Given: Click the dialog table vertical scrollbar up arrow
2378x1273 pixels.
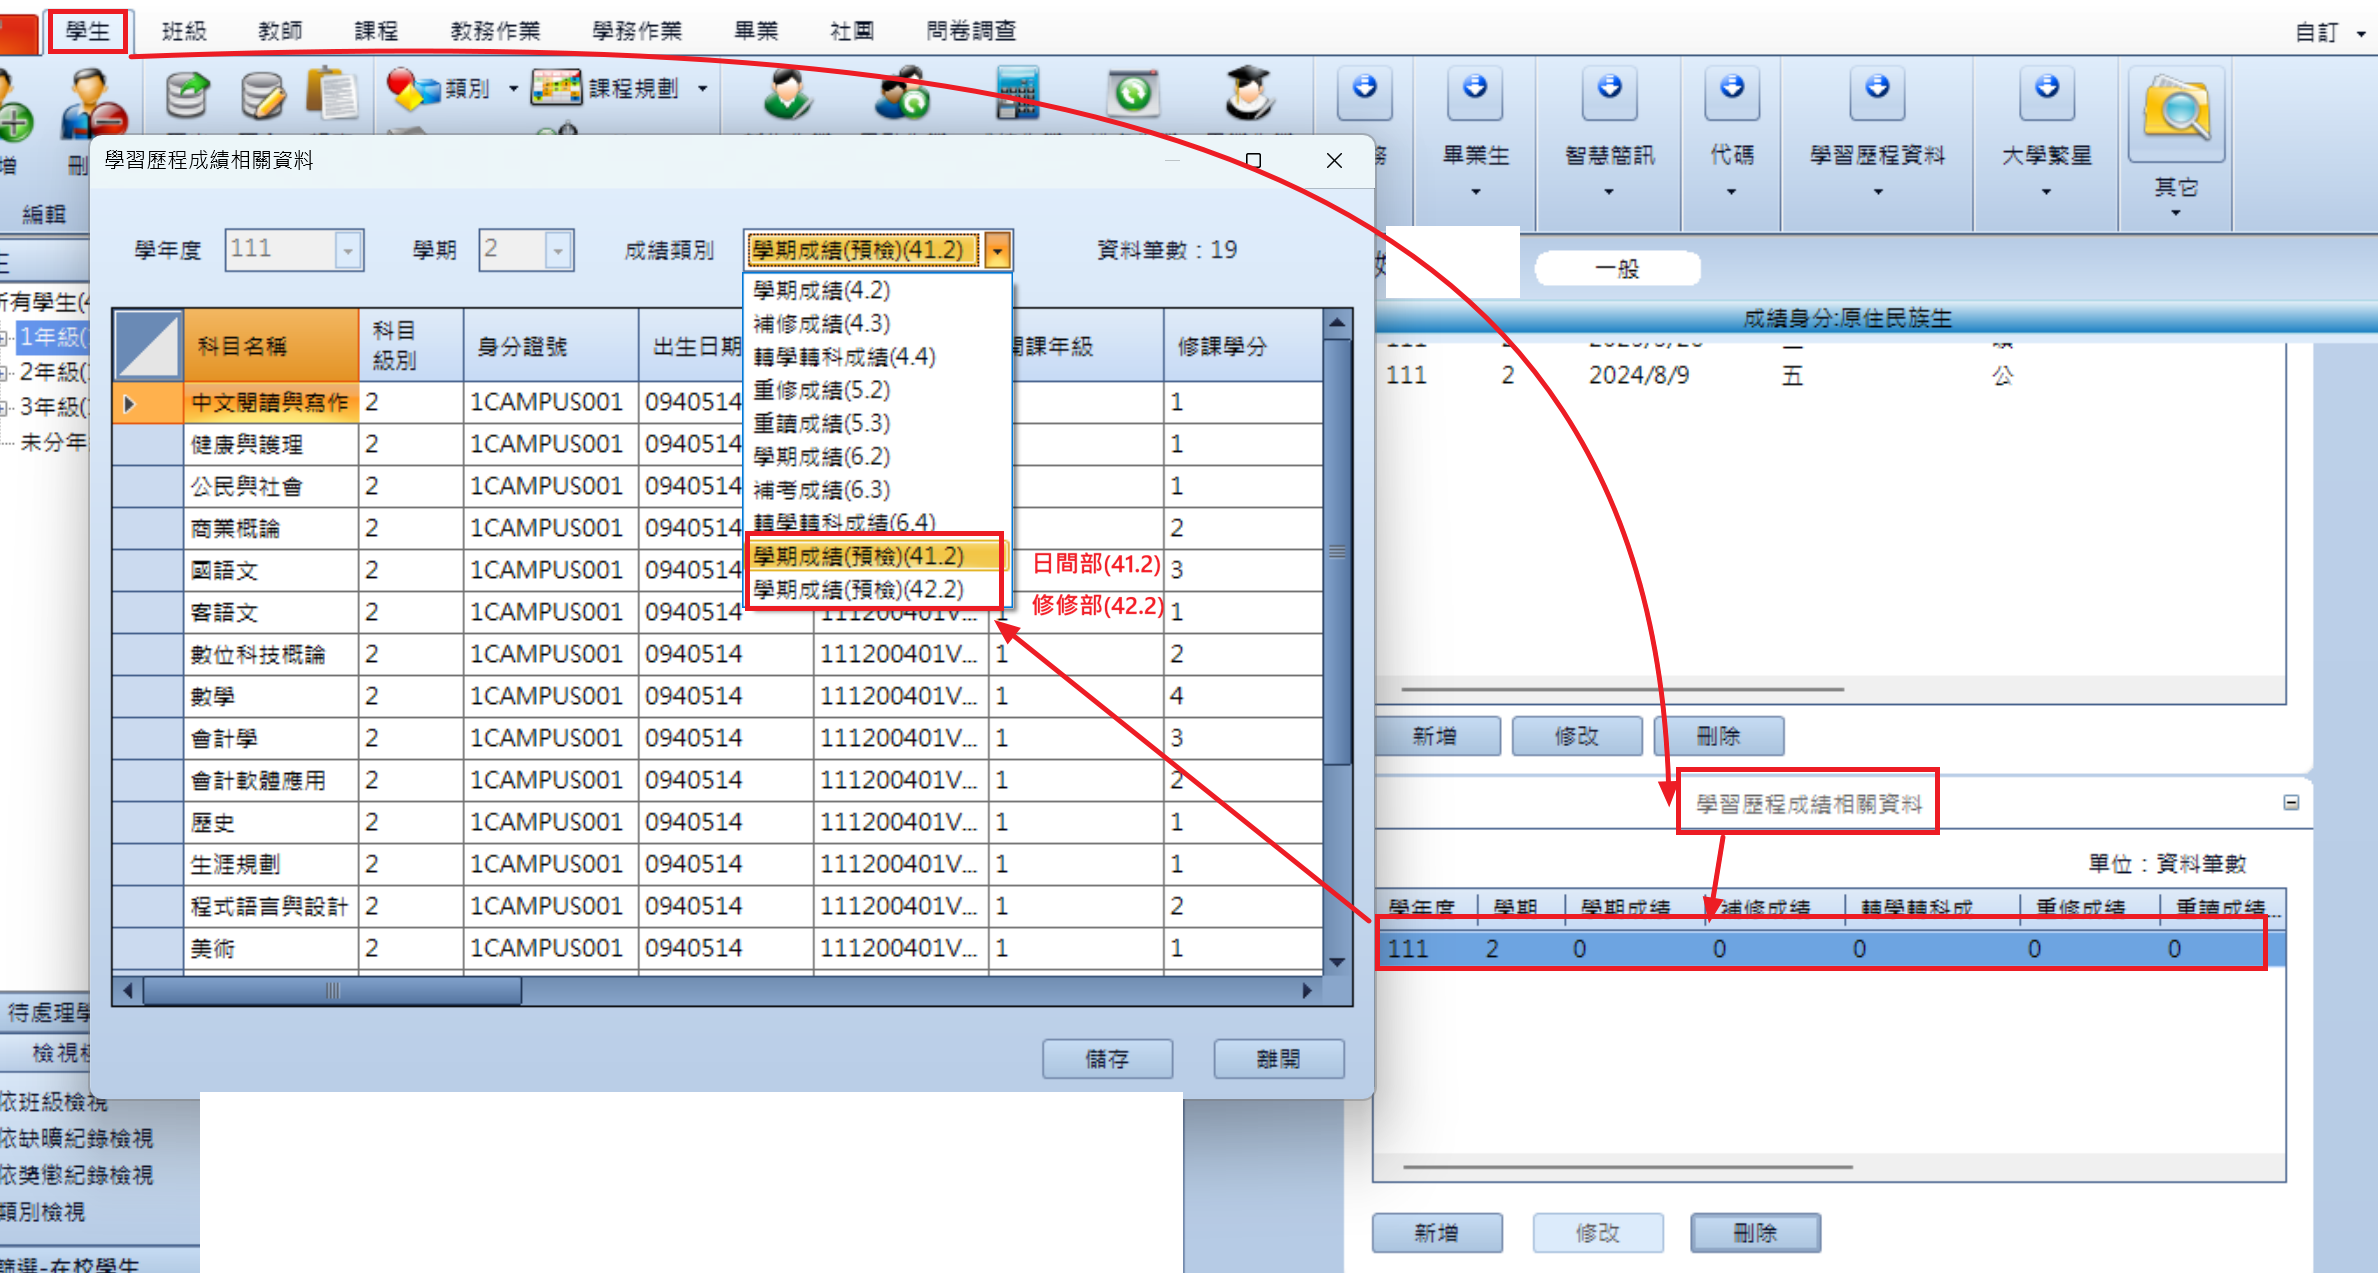Looking at the screenshot, I should pyautogui.click(x=1337, y=323).
